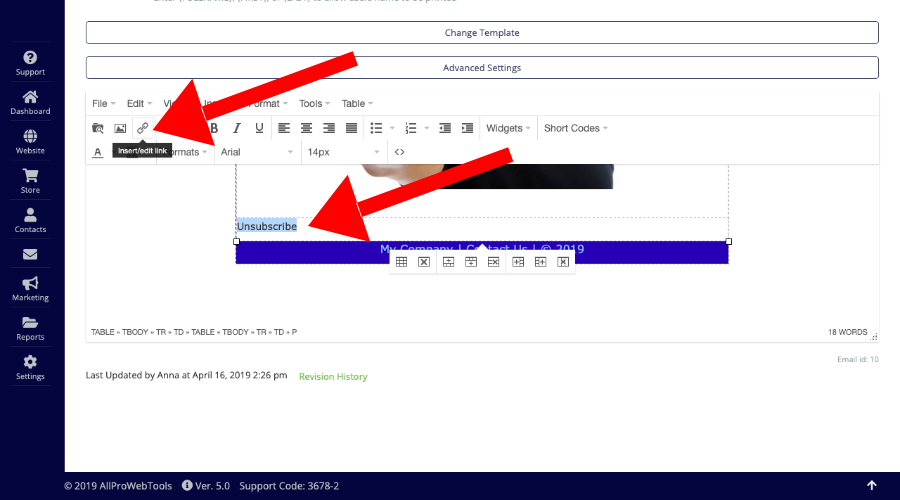Click the delete row icon
The height and width of the screenshot is (500, 900).
pos(493,262)
